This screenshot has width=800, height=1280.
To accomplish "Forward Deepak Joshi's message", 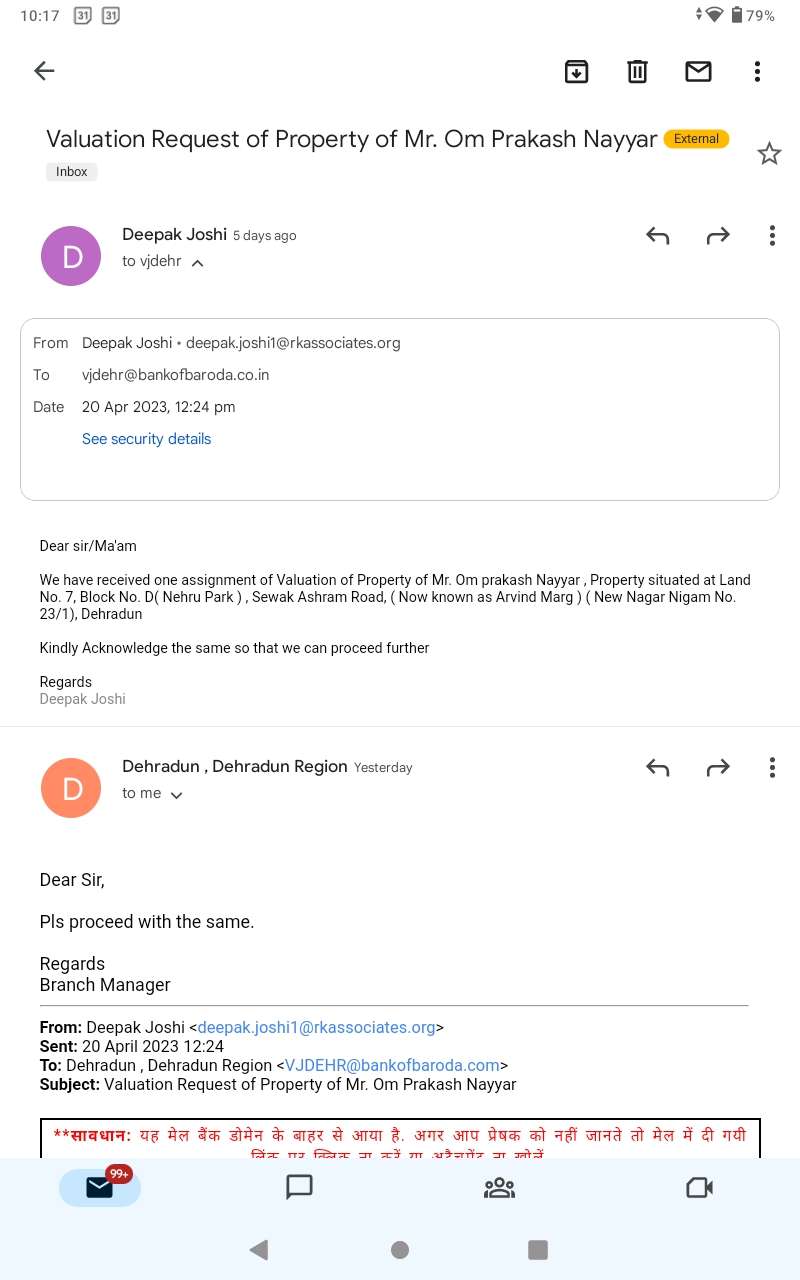I will coord(718,236).
